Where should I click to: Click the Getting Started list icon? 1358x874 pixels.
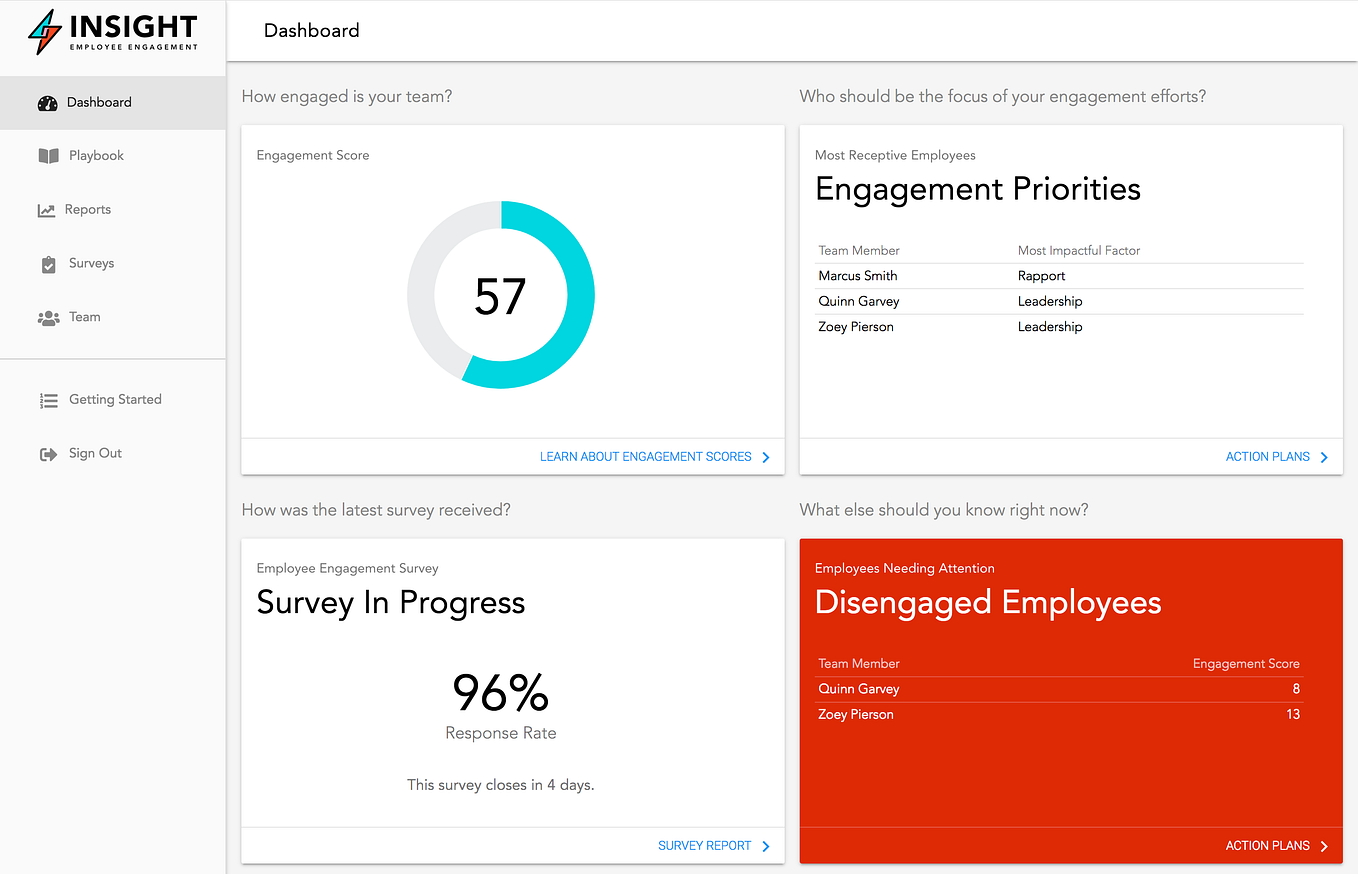(48, 399)
